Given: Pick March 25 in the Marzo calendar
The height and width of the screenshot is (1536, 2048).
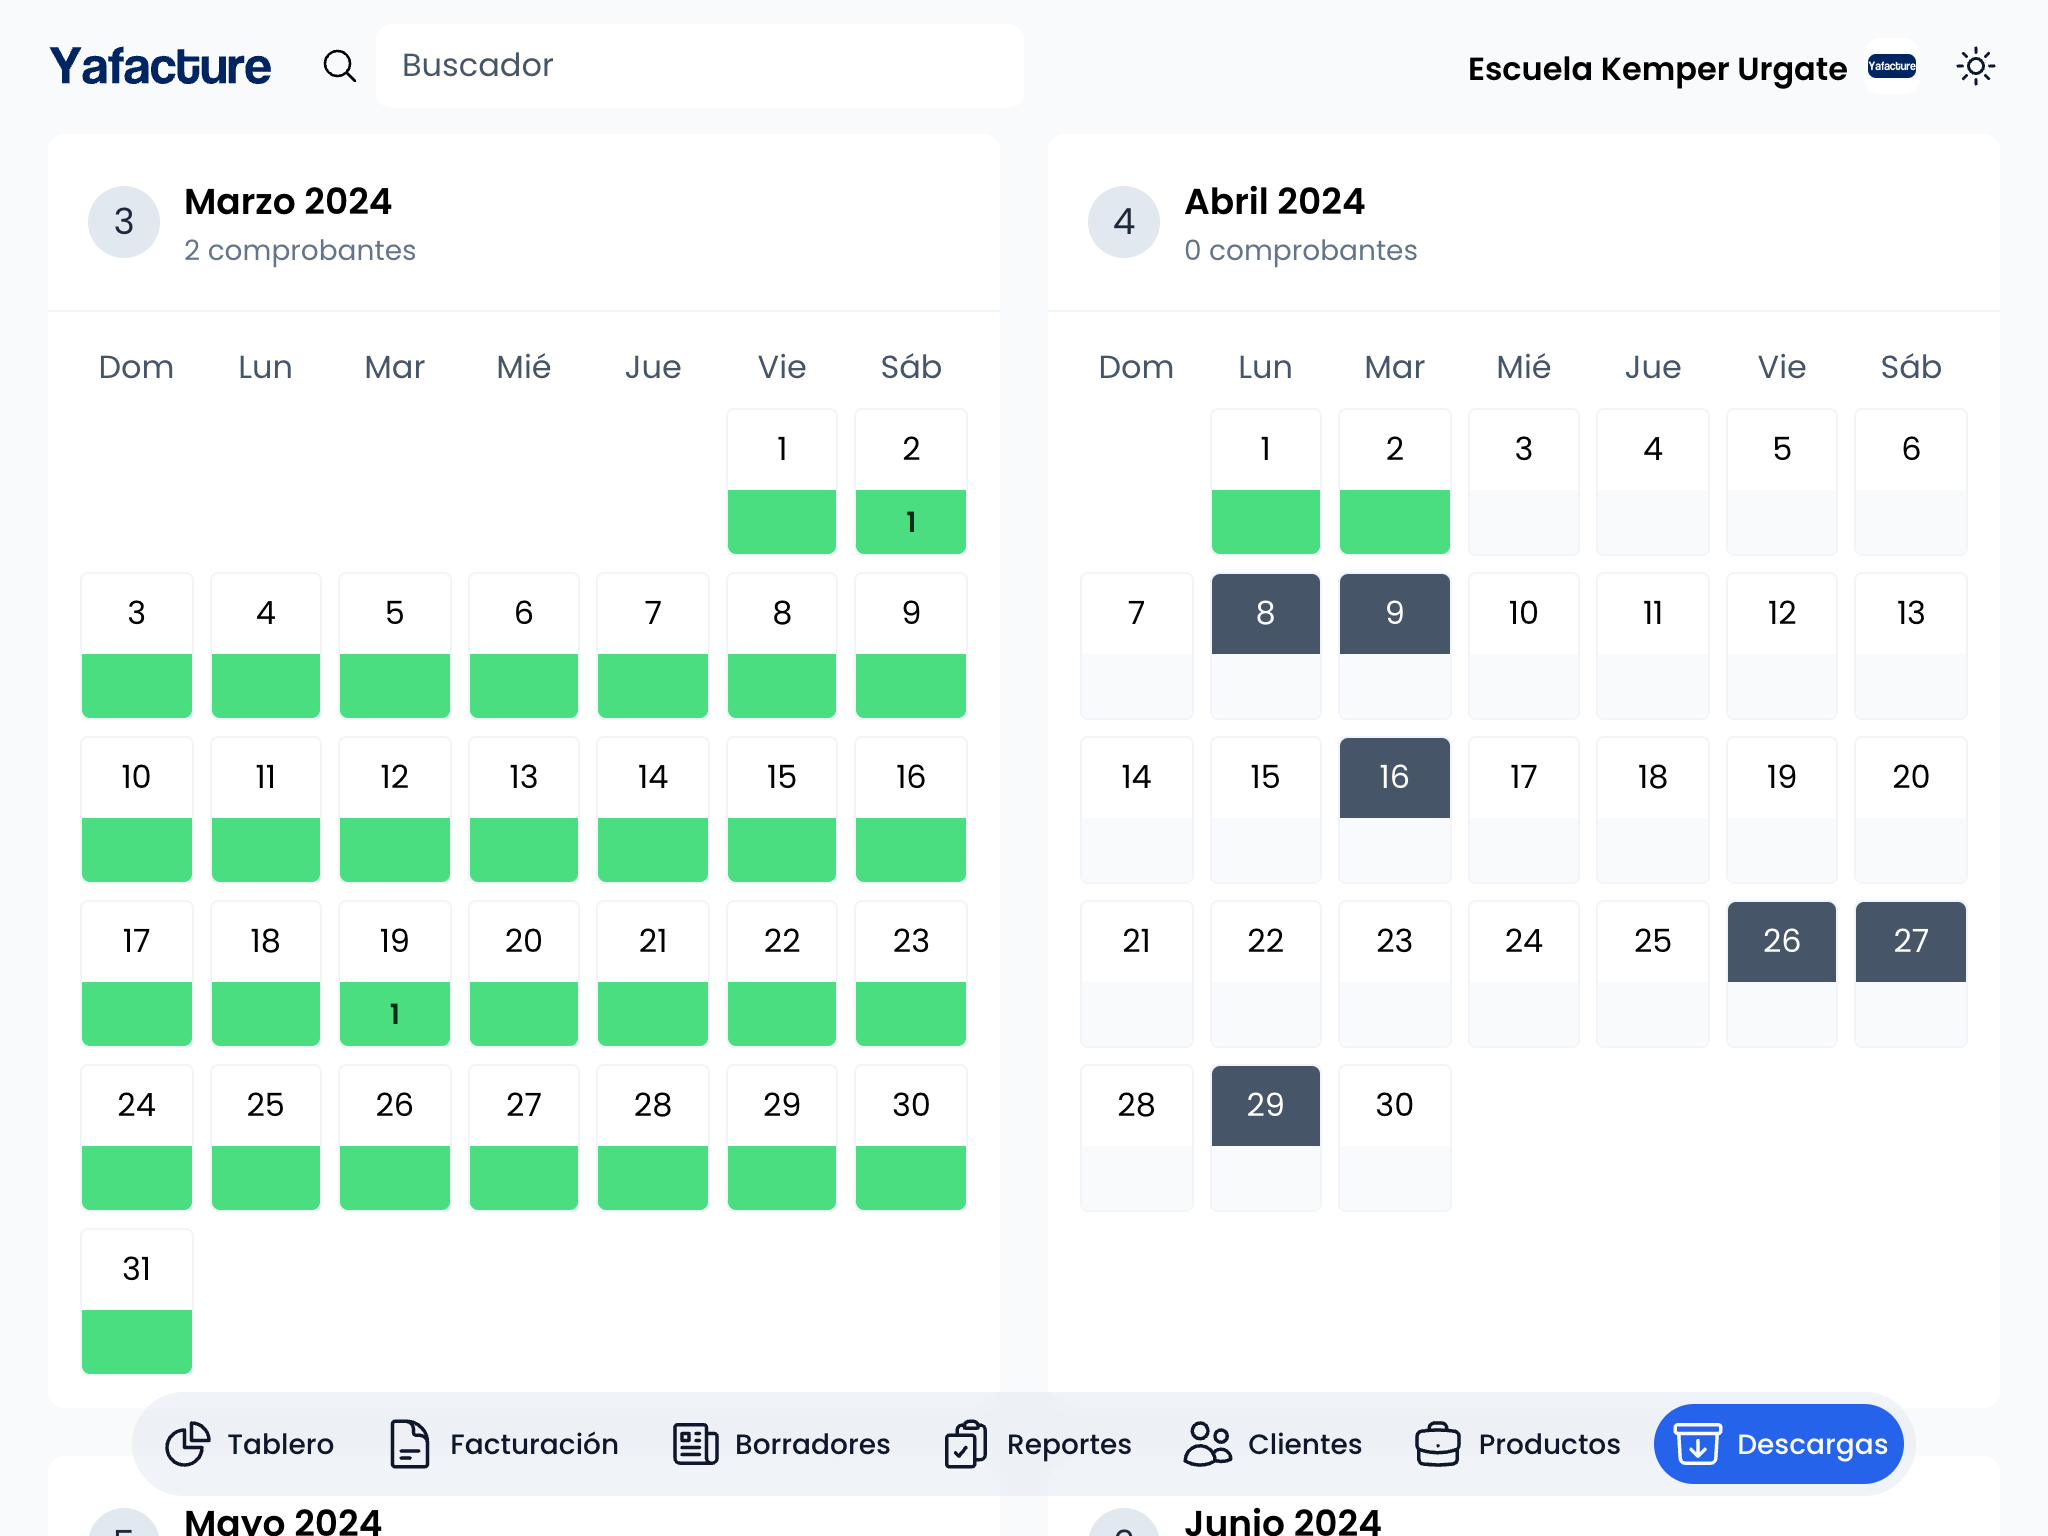Looking at the screenshot, I should (x=266, y=1137).
